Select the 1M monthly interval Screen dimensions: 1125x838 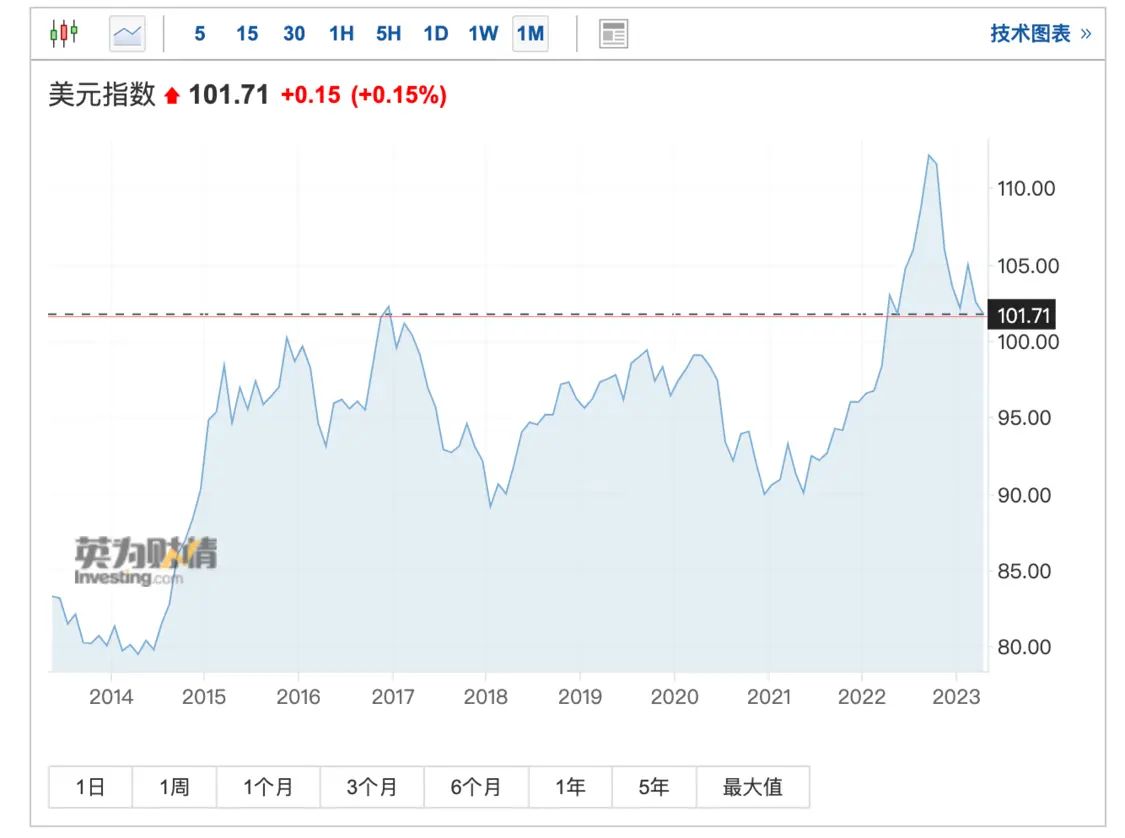point(530,34)
